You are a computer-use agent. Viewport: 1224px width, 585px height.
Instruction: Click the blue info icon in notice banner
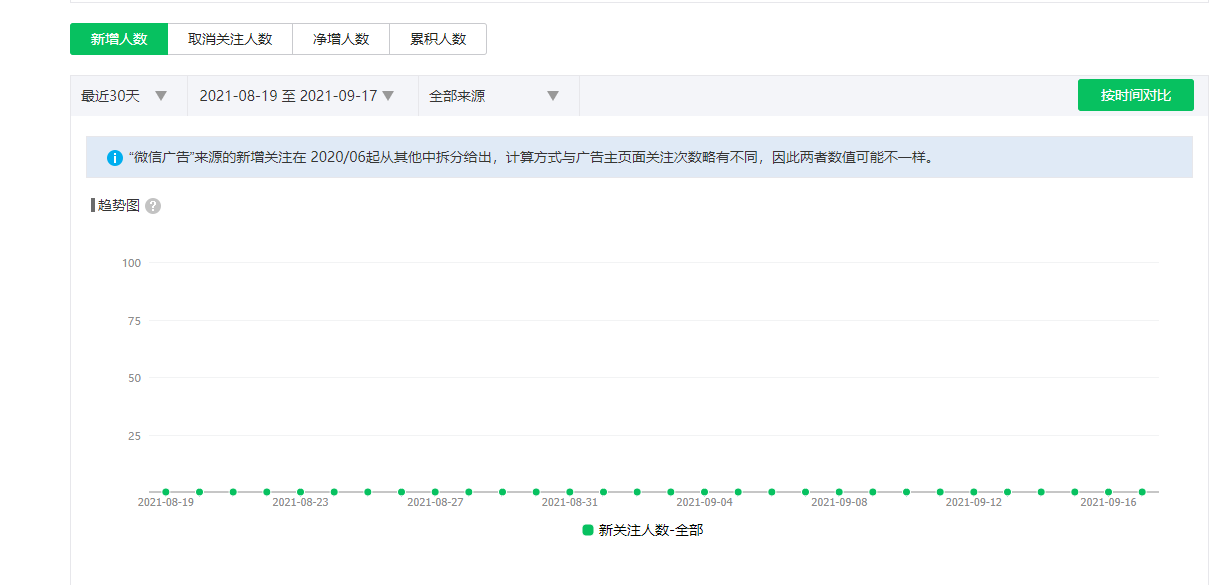coord(114,158)
